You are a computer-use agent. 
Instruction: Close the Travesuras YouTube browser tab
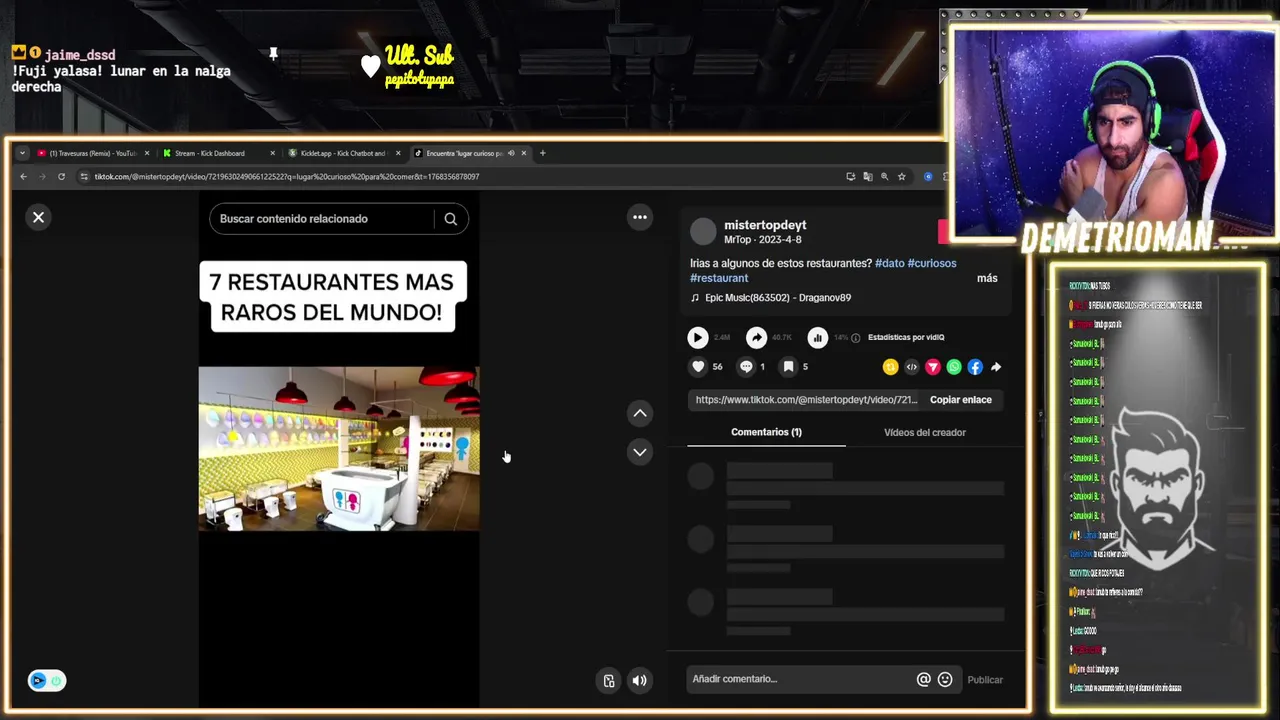147,153
